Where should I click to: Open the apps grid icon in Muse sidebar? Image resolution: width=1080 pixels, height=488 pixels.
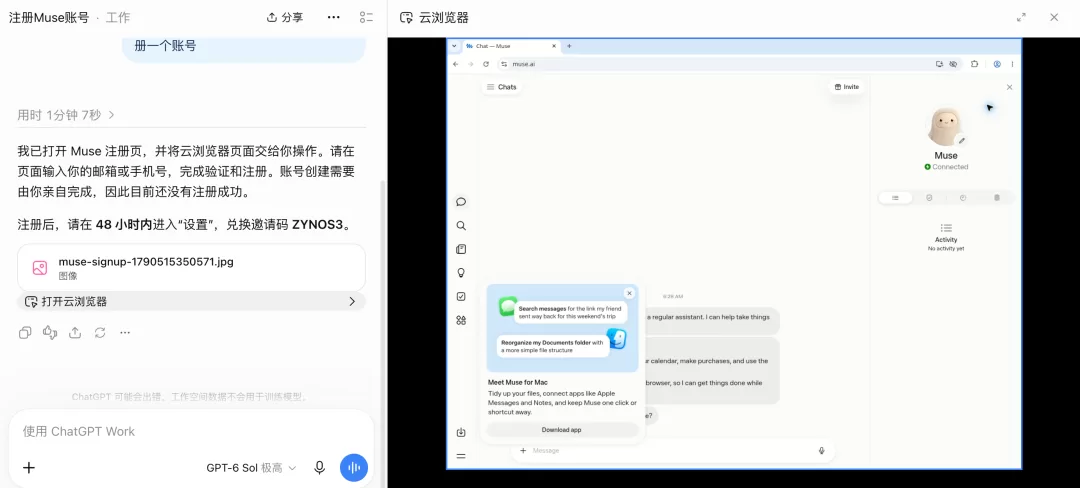click(x=461, y=320)
